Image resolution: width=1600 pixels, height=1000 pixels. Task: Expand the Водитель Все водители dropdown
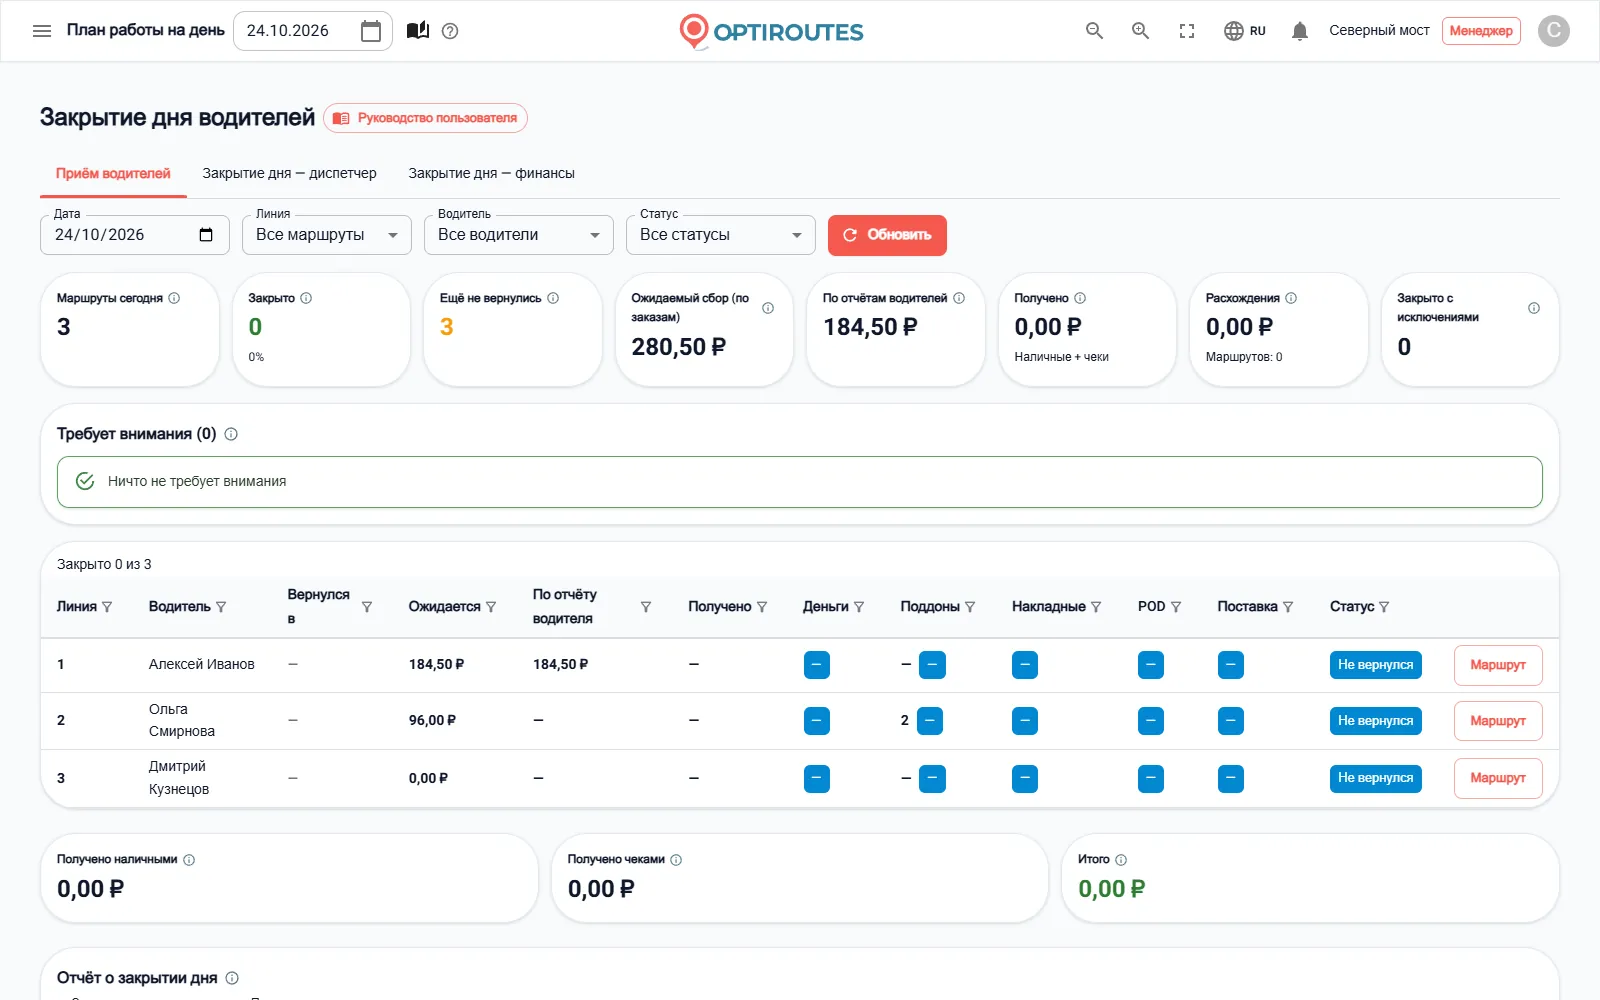coord(519,235)
